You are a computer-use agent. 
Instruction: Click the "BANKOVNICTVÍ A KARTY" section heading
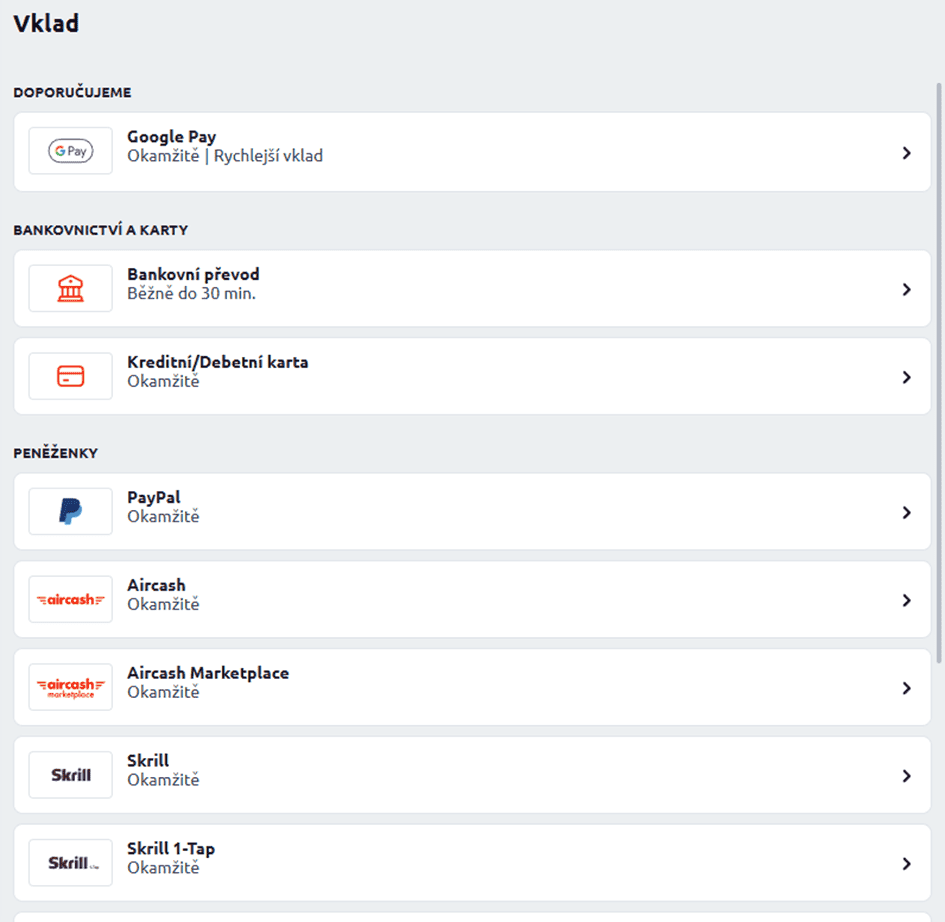pos(101,230)
